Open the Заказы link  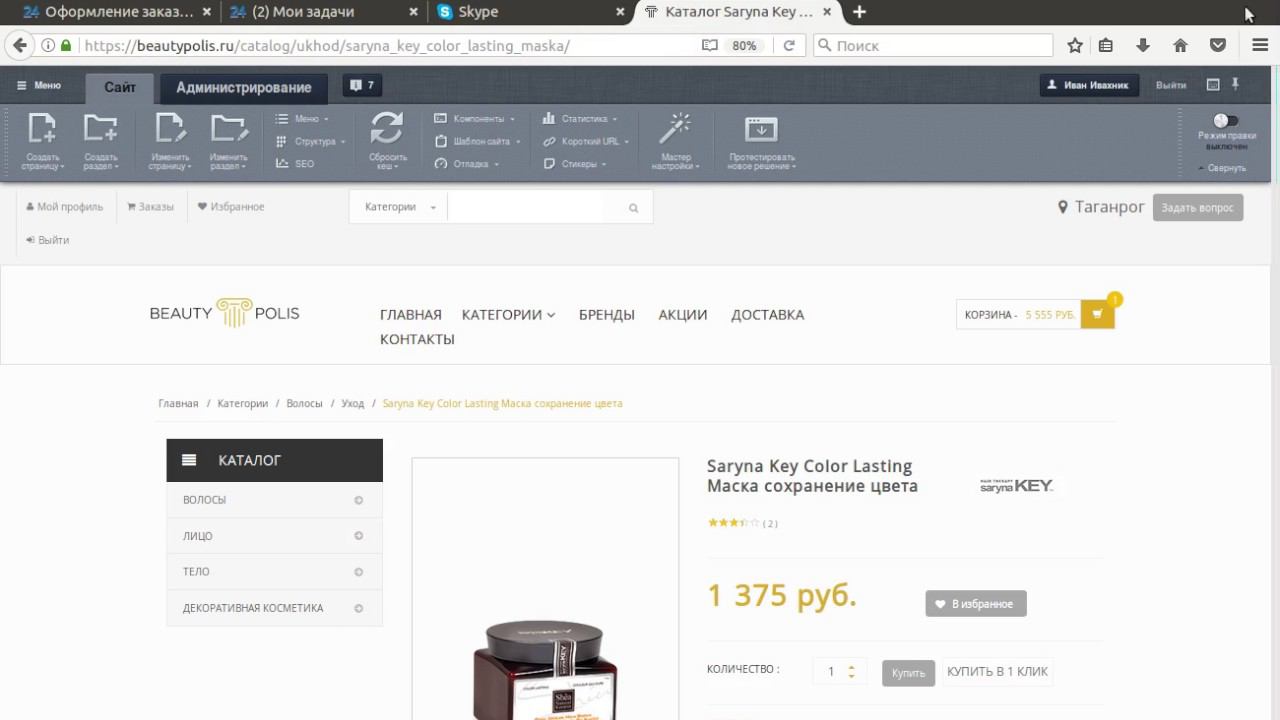pyautogui.click(x=151, y=207)
